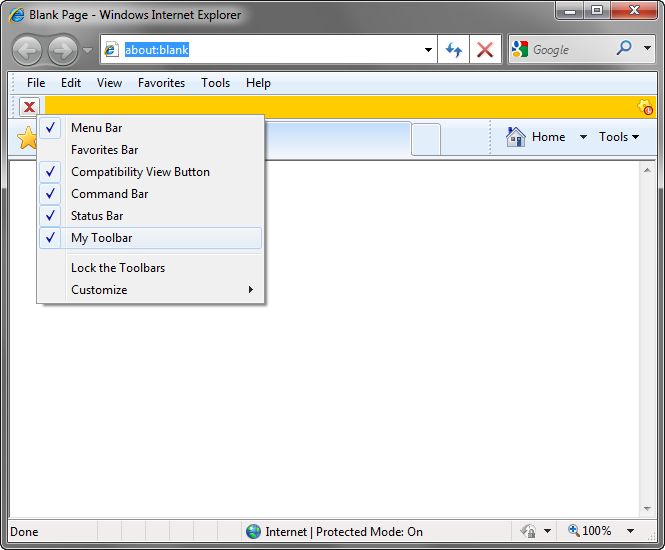Screen dimensions: 665x550
Task: Click the 100% zoom level button
Action: 590,530
